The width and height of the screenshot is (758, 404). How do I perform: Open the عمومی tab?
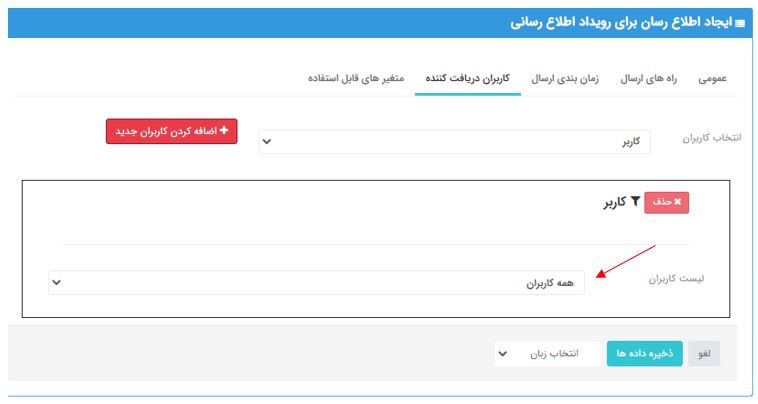click(711, 78)
